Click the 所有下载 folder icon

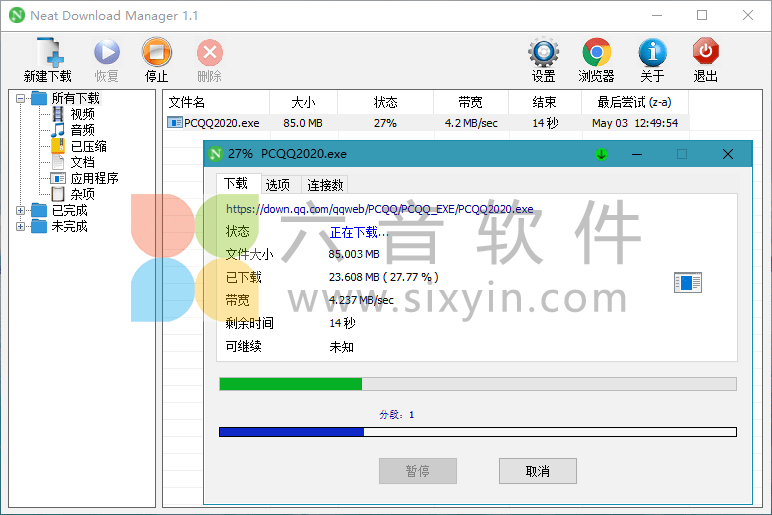[39, 98]
